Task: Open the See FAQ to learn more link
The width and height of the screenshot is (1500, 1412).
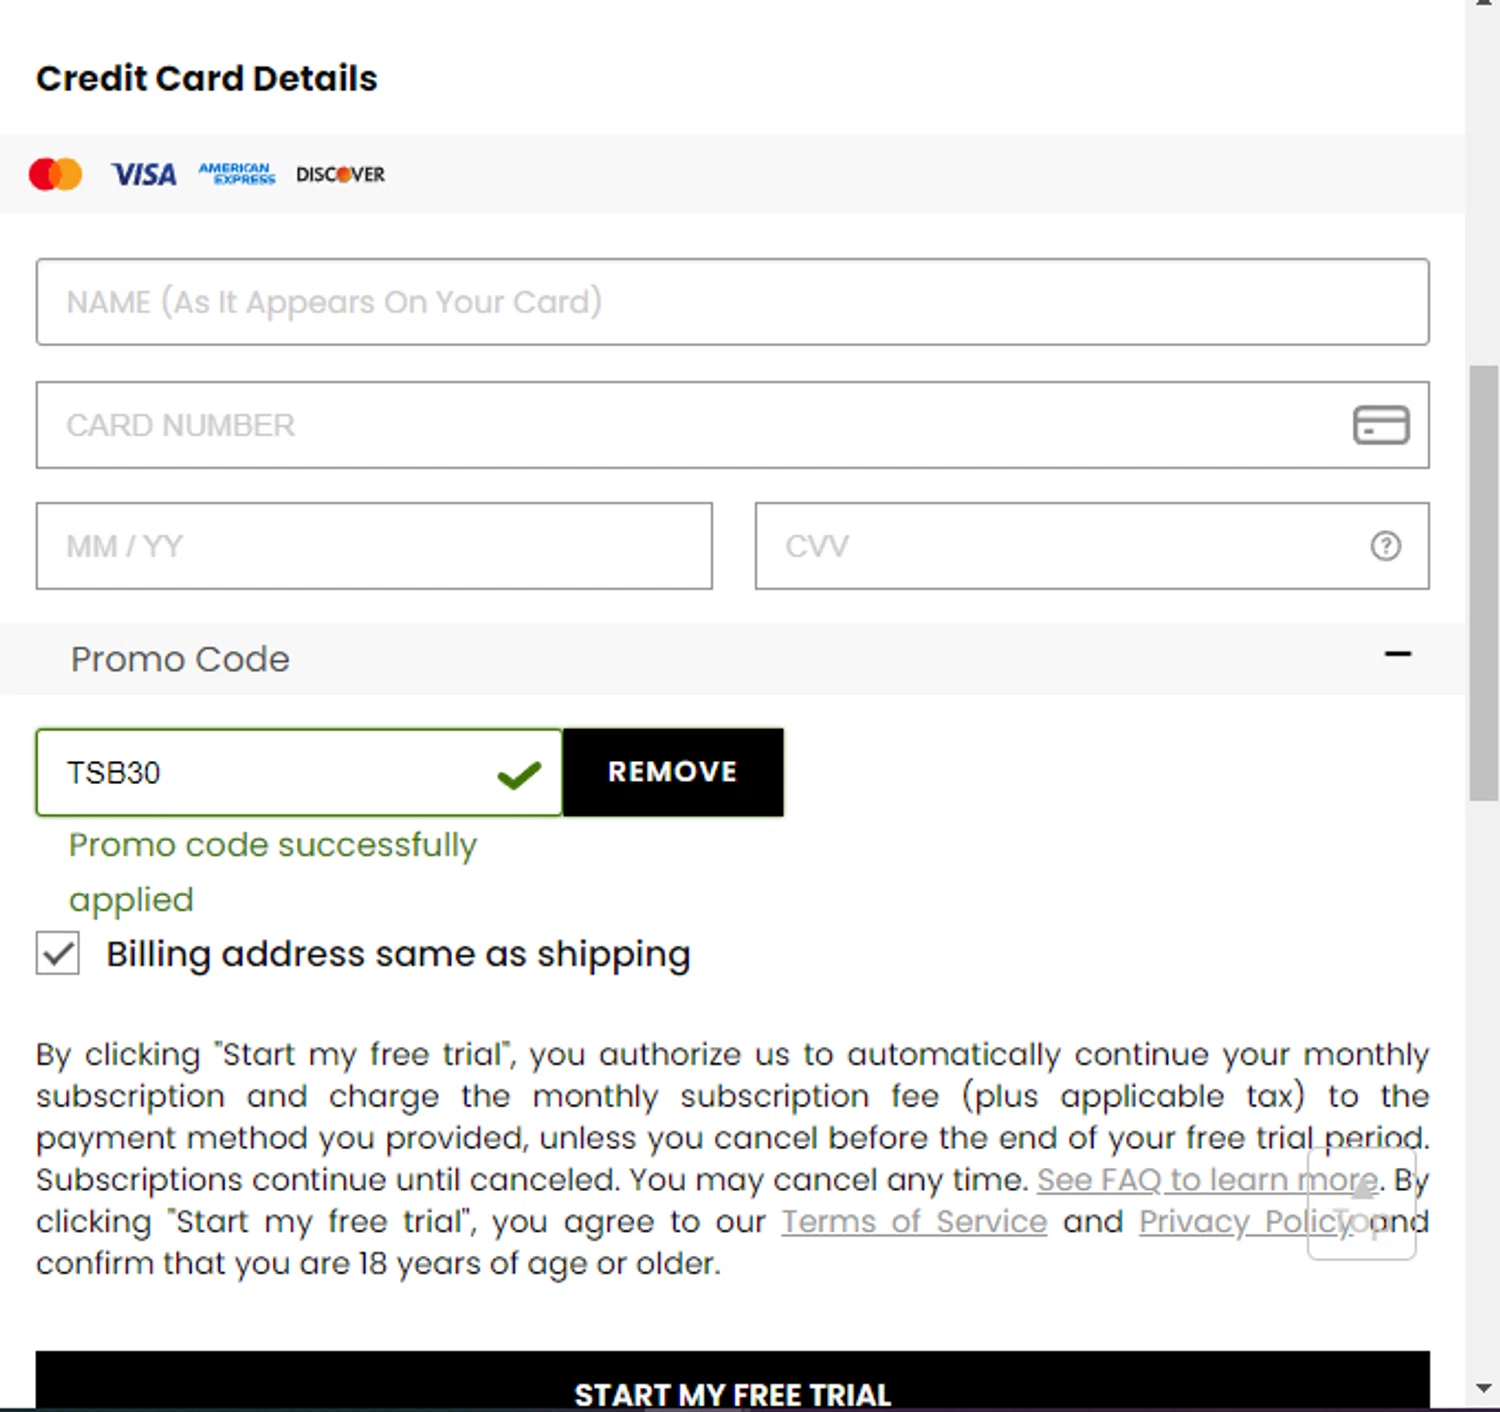Action: tap(1206, 1180)
